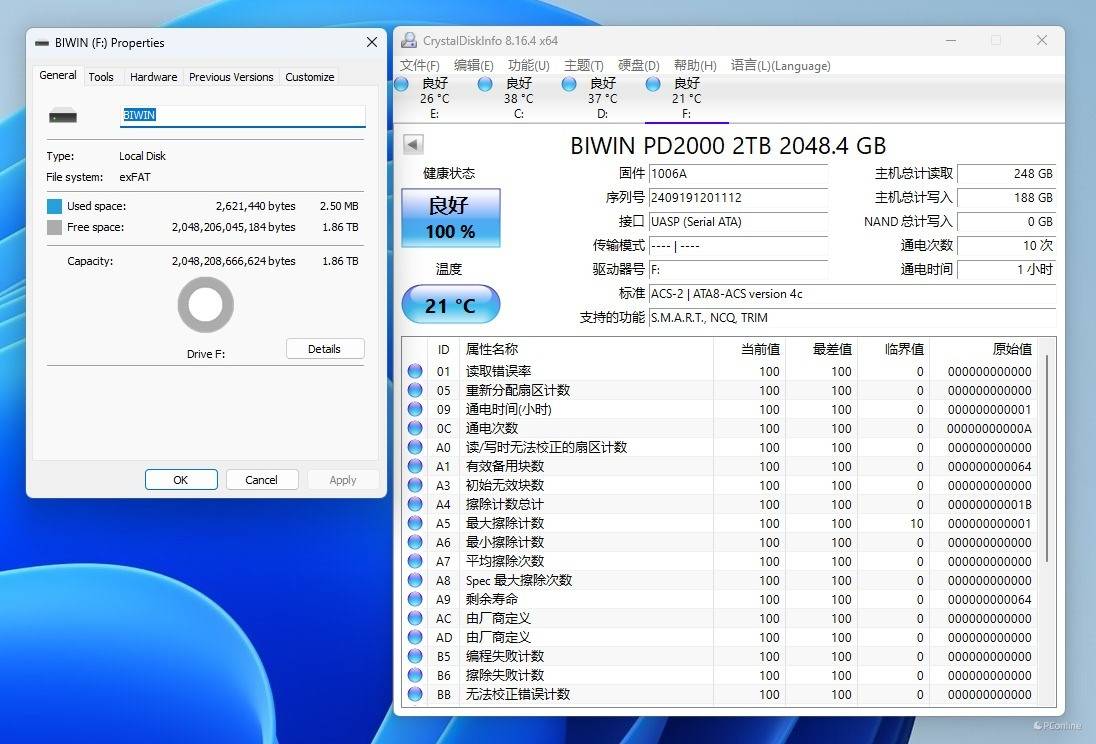This screenshot has width=1096, height=744.
Task: Click status orb of attribute 01 读取错误率
Action: pos(415,371)
